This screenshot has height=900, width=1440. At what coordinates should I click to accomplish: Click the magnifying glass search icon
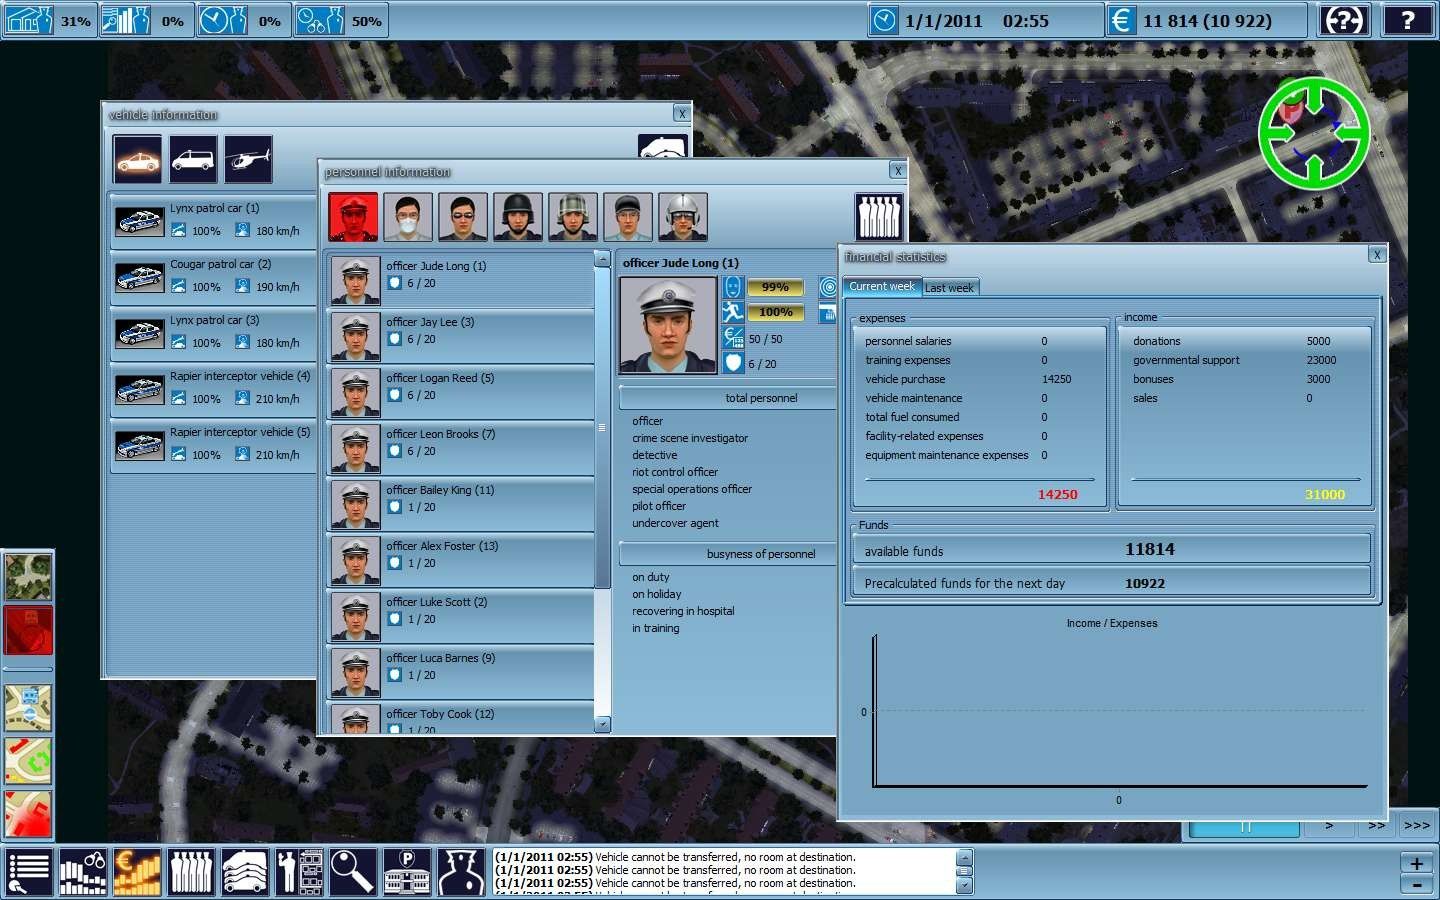[x=352, y=871]
